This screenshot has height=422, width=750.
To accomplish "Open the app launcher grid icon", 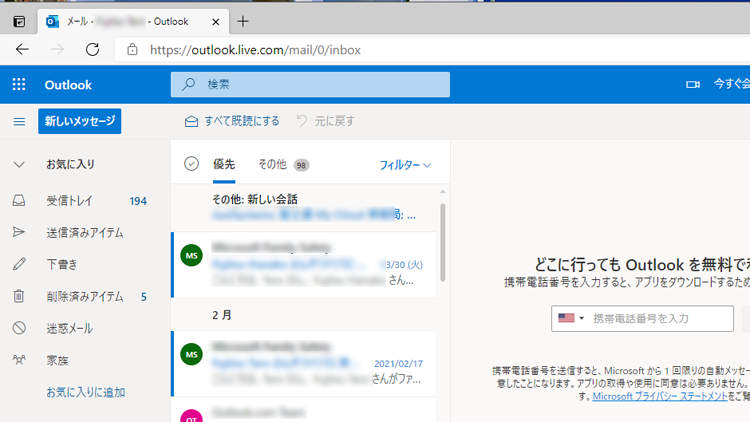I will [x=19, y=85].
